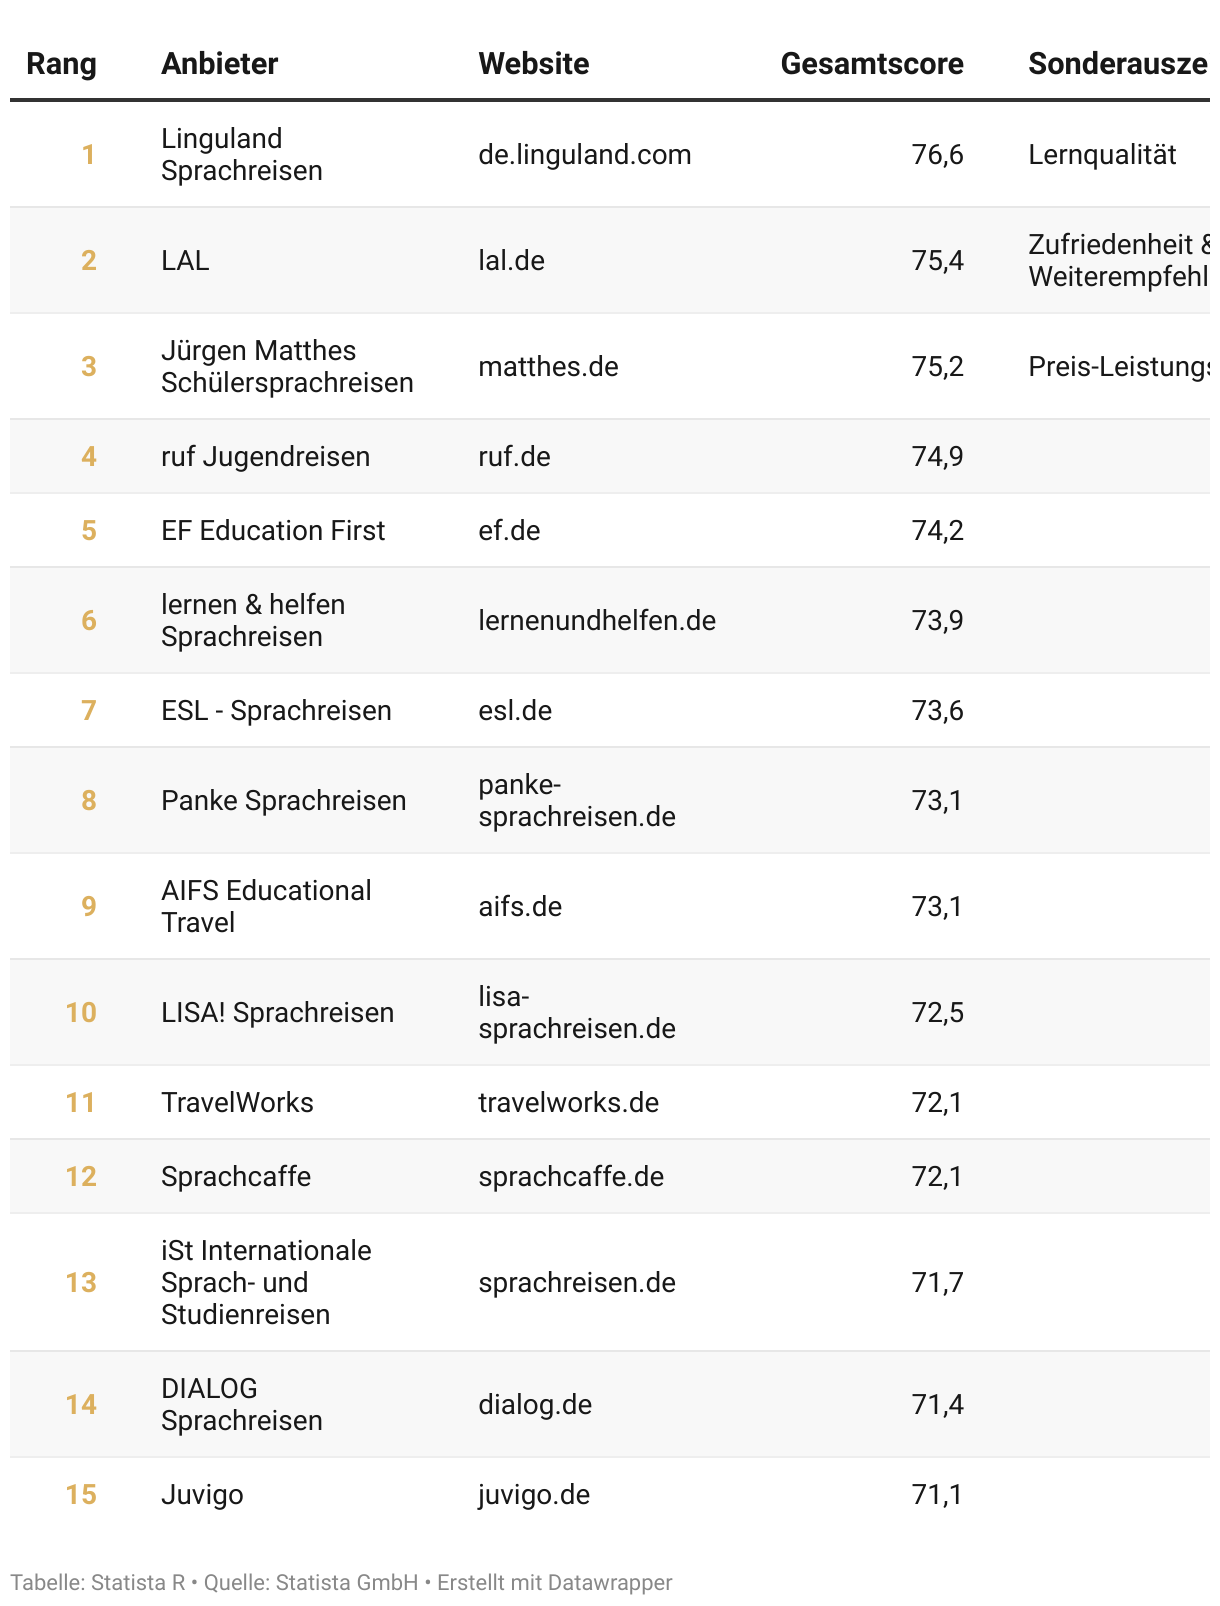This screenshot has height=1606, width=1220.
Task: Open the de.linguland.com website link
Action: coord(584,155)
